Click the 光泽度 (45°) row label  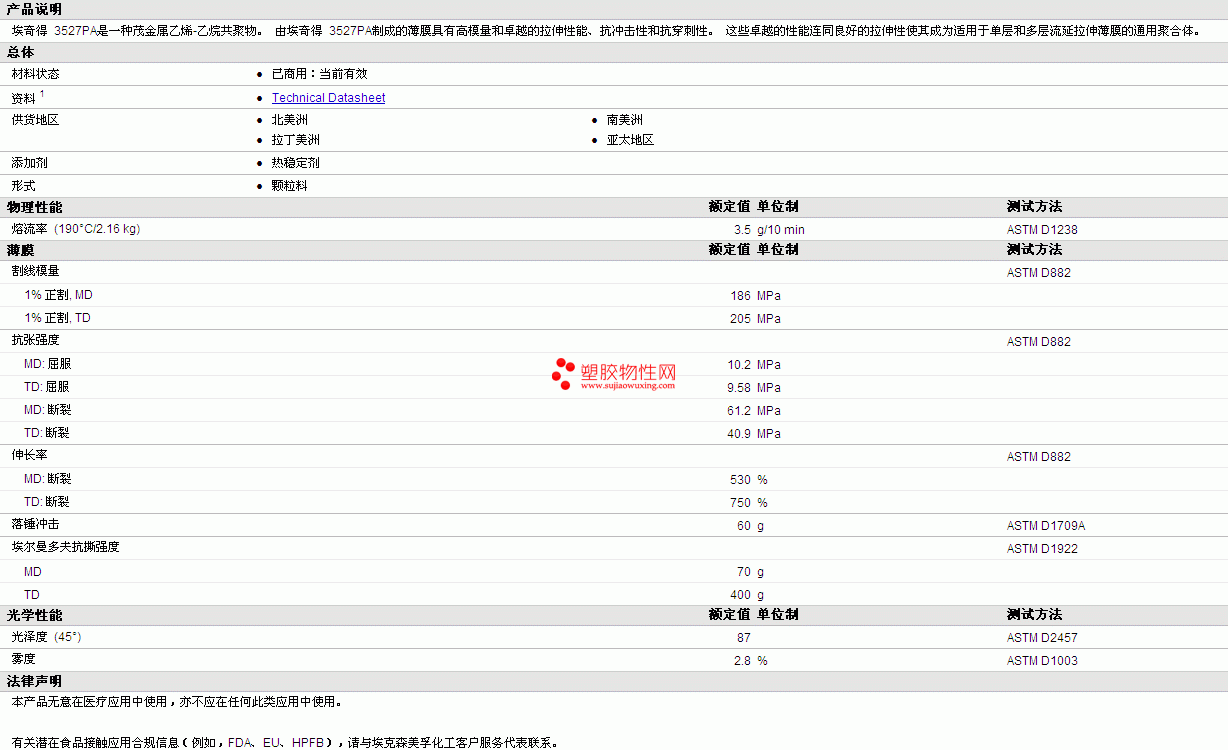tap(46, 637)
